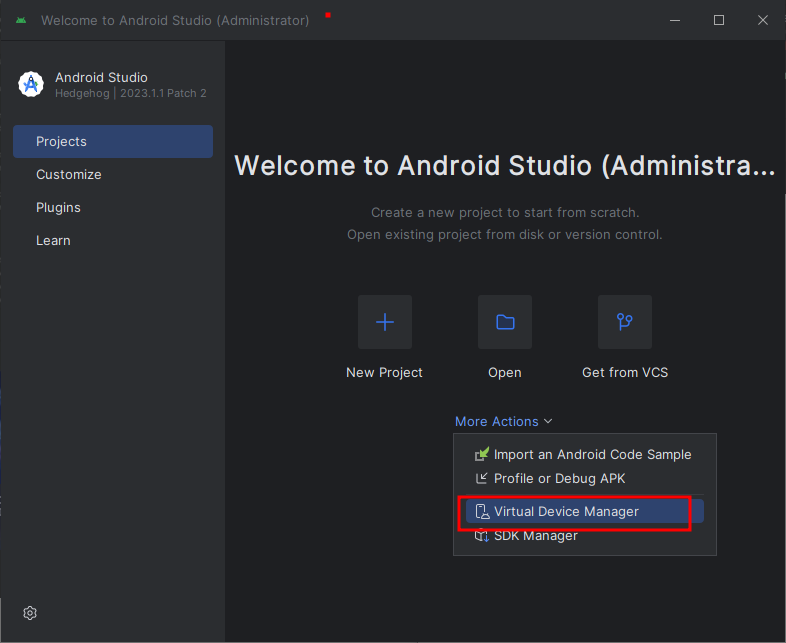Image resolution: width=786 pixels, height=643 pixels.
Task: Click the New Project label
Action: 384,372
